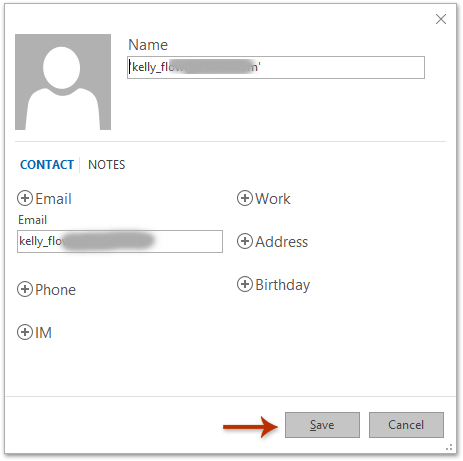The image size is (463, 461).
Task: Open the NOTES tab
Action: [107, 165]
